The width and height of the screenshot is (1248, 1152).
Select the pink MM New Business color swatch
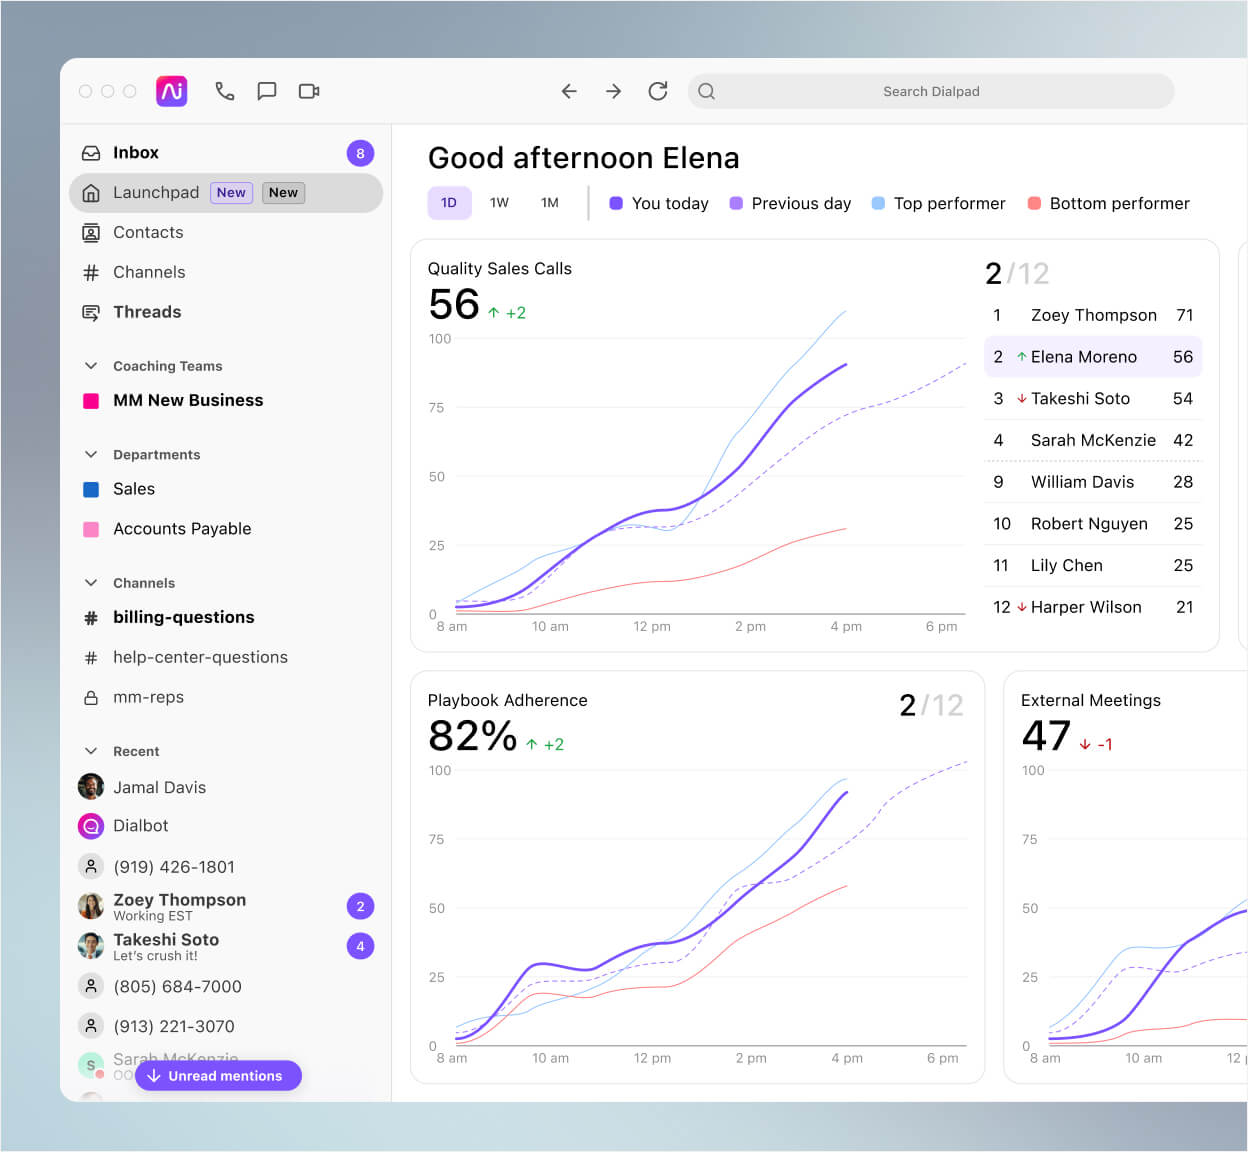(x=92, y=400)
